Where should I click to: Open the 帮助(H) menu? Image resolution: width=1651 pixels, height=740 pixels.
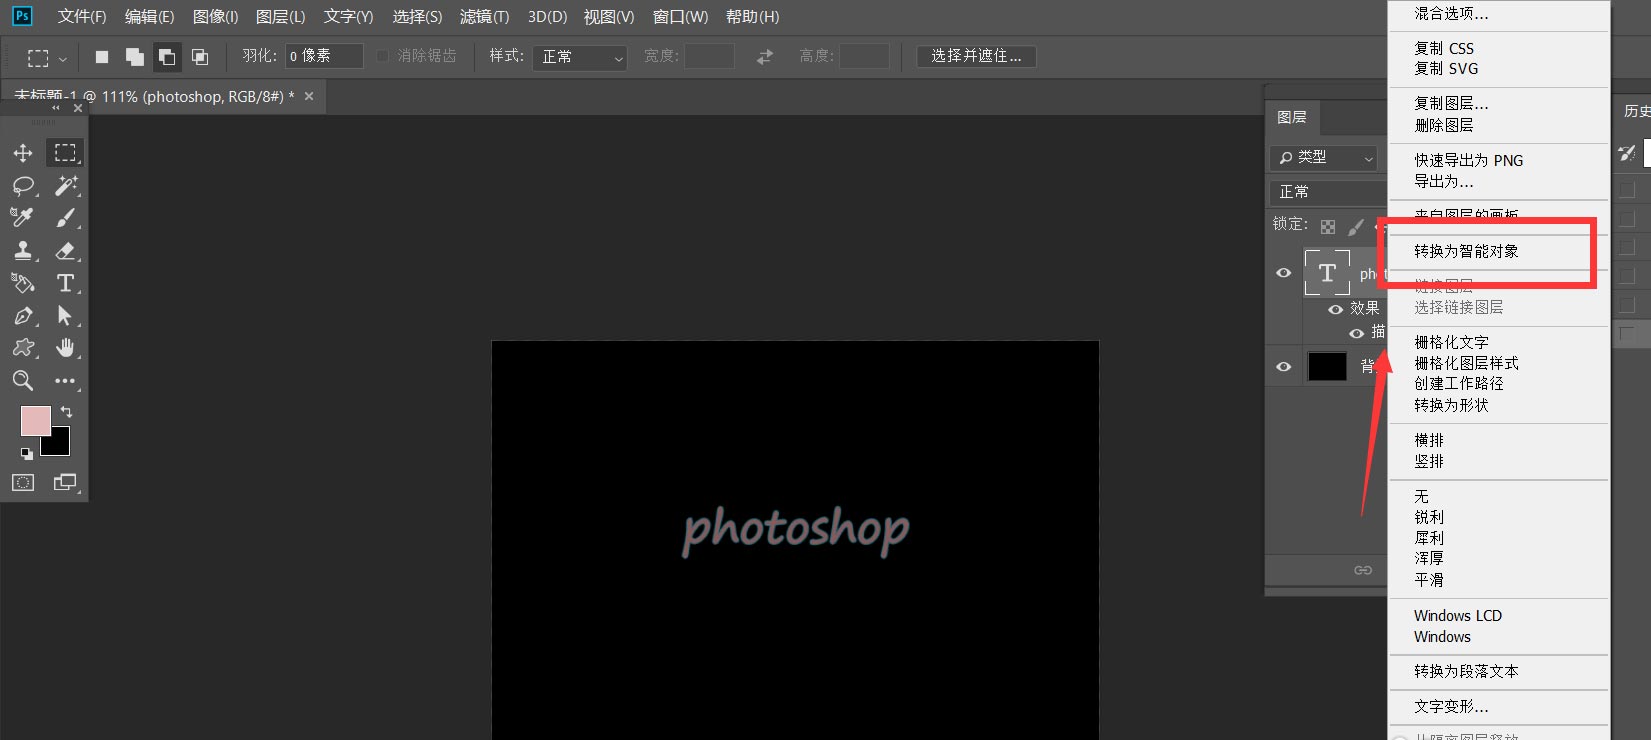(752, 17)
